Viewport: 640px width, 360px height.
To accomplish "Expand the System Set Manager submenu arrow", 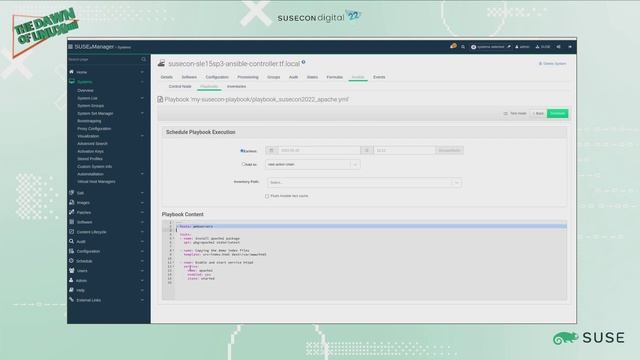I will point(142,113).
